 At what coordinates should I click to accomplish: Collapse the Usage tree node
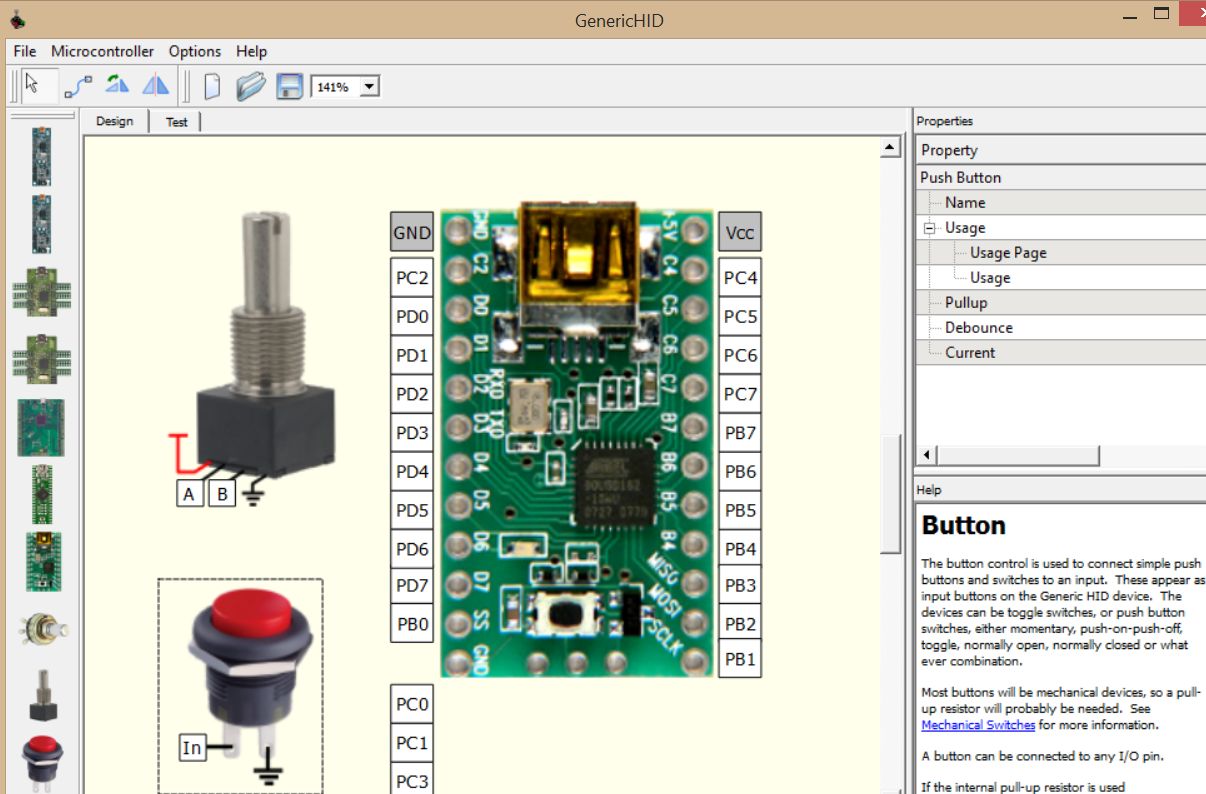[929, 228]
